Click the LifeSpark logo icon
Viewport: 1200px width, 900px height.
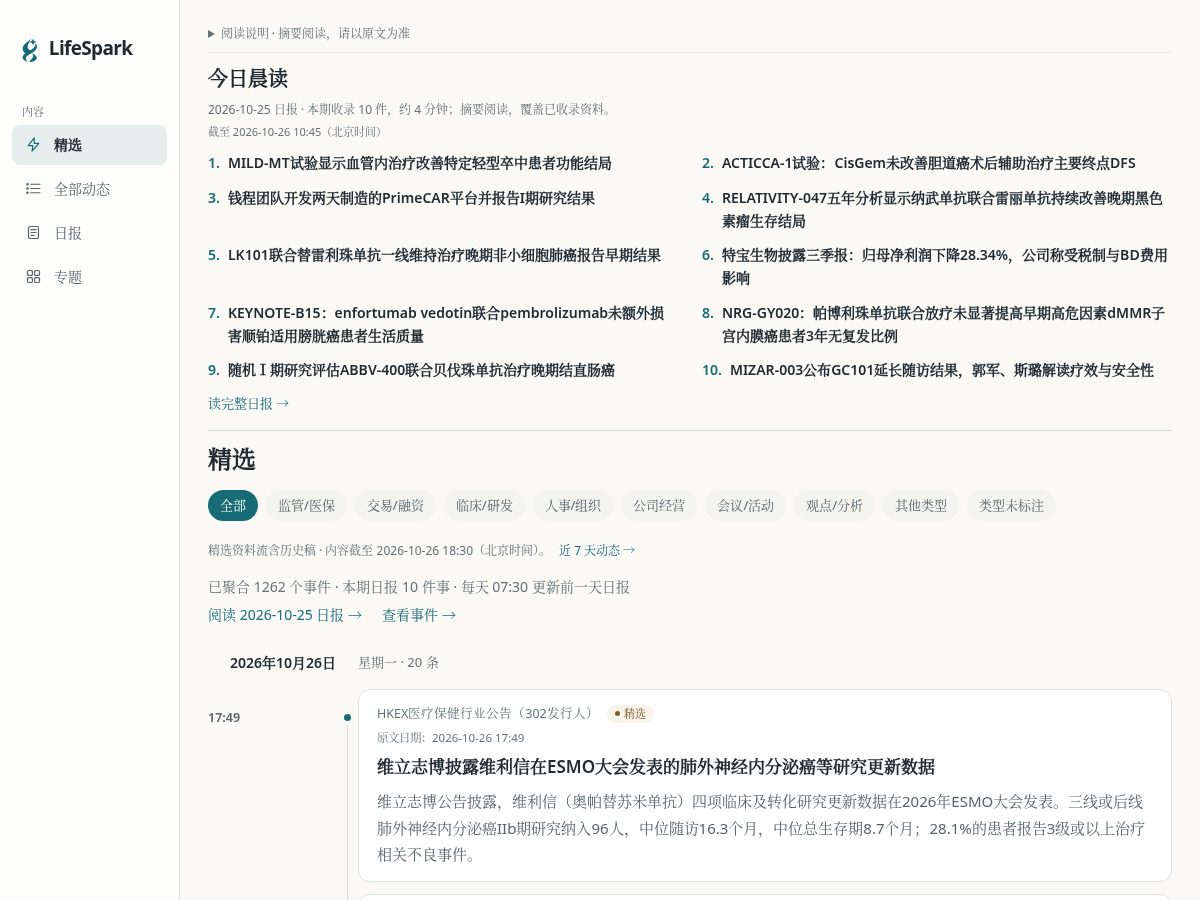pos(31,50)
